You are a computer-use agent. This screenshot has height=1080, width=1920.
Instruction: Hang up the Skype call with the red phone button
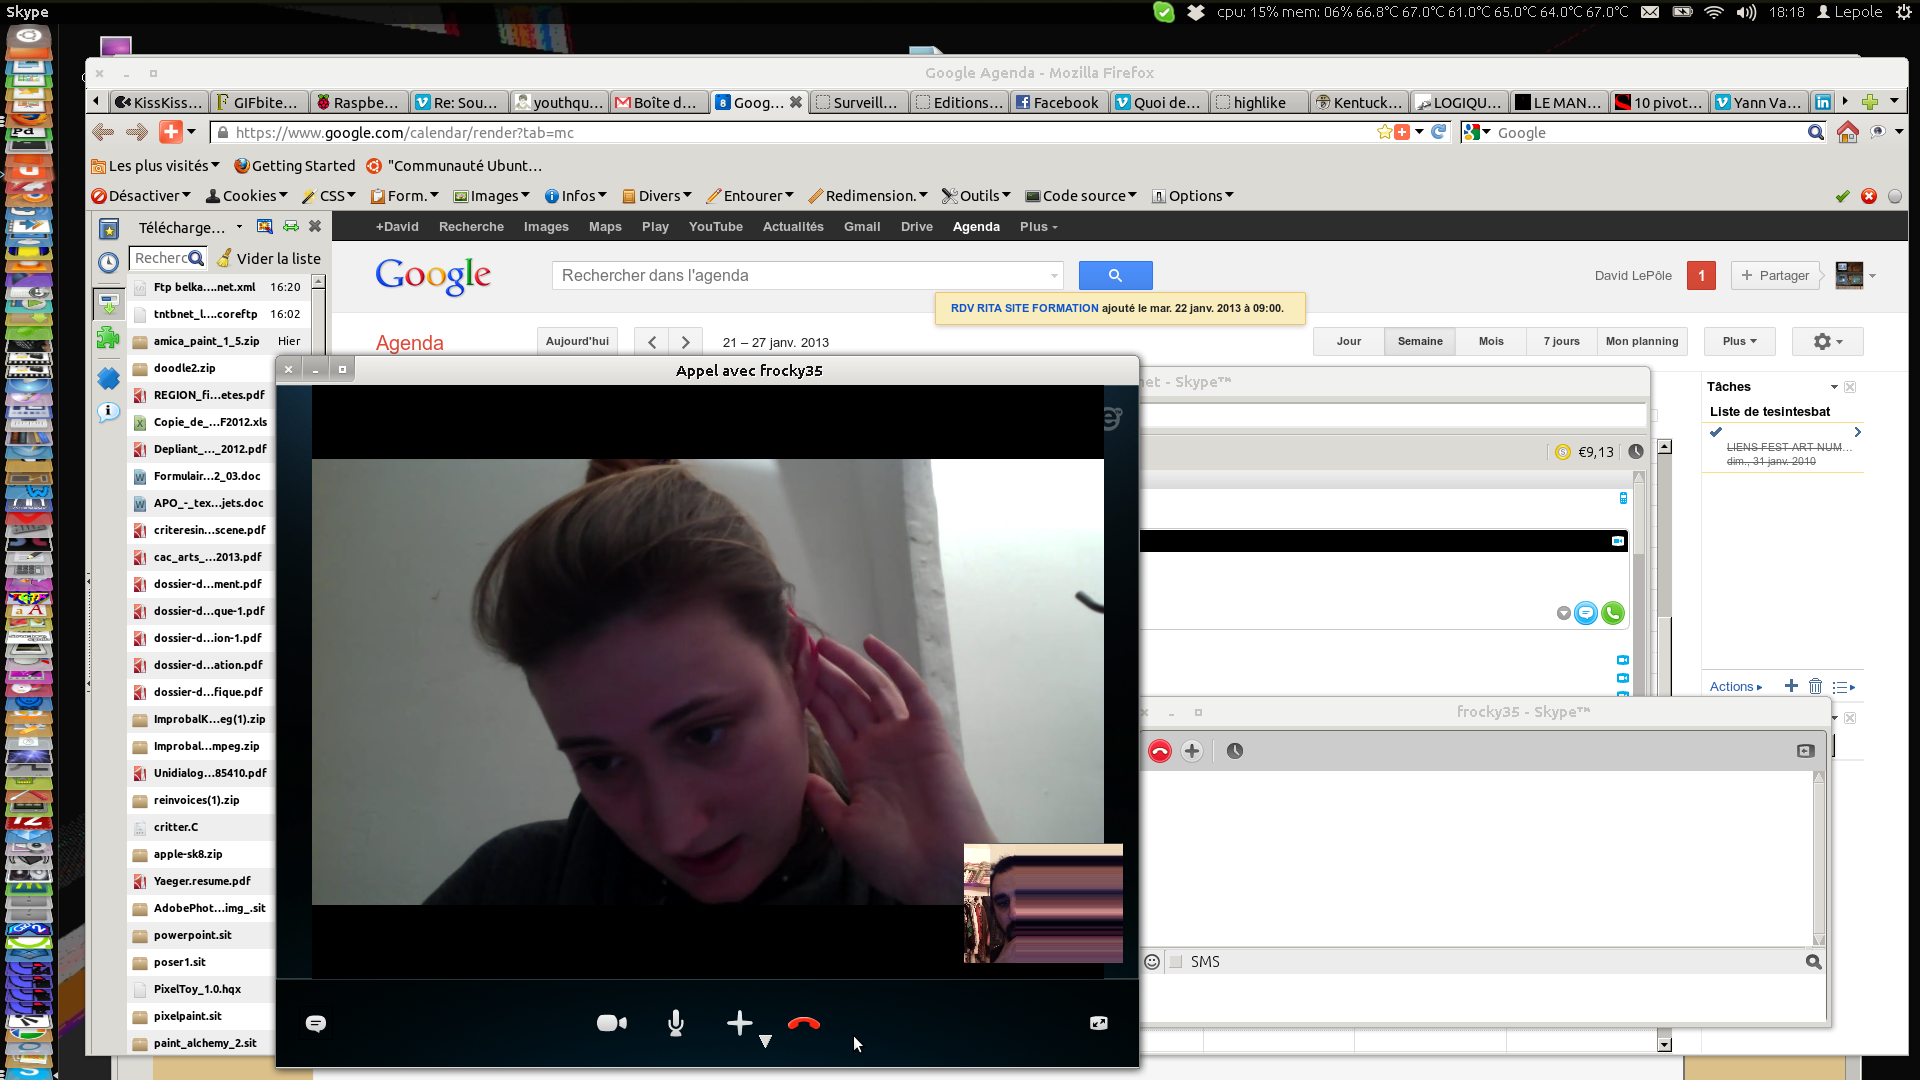coord(803,1023)
